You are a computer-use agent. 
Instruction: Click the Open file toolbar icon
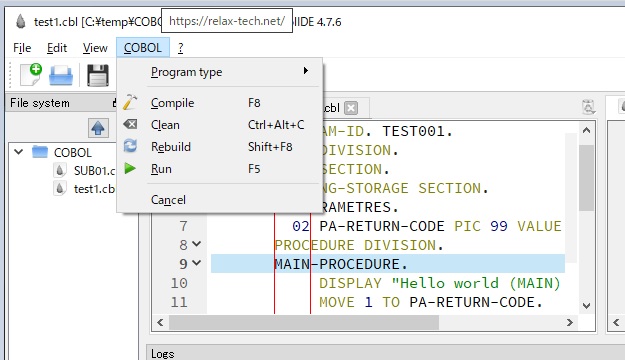pos(61,75)
